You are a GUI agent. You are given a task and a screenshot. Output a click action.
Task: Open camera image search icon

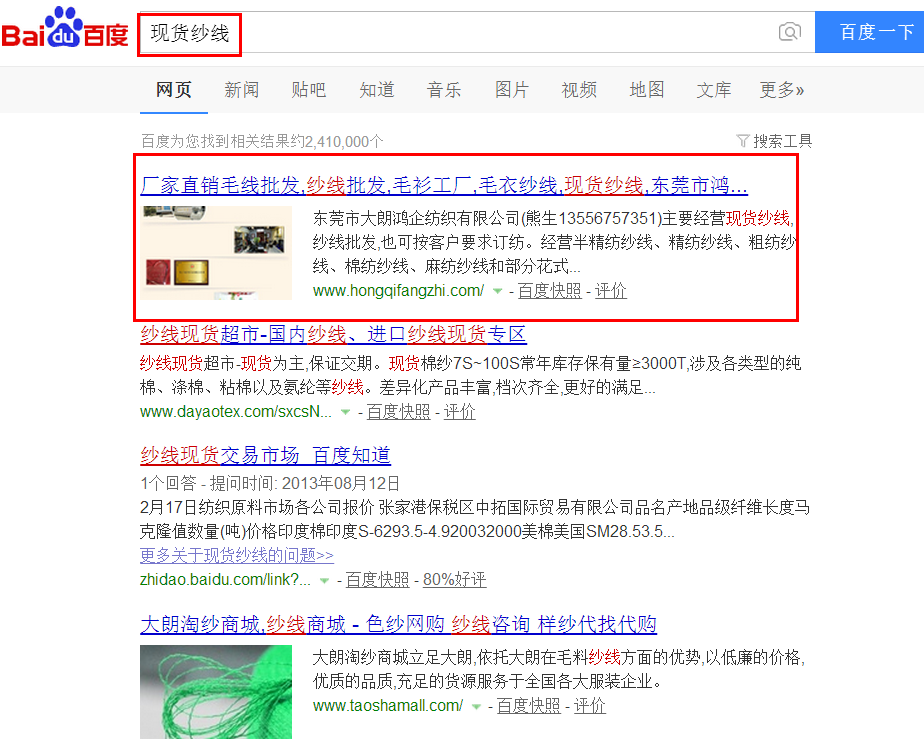point(789,32)
